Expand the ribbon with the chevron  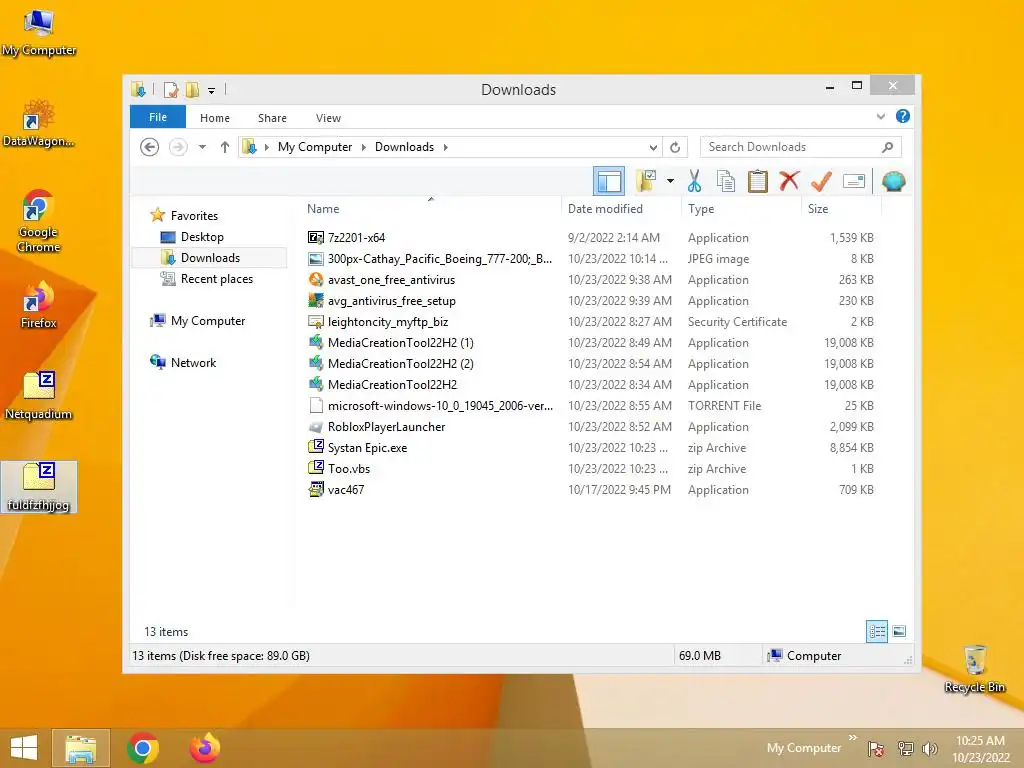pos(880,116)
